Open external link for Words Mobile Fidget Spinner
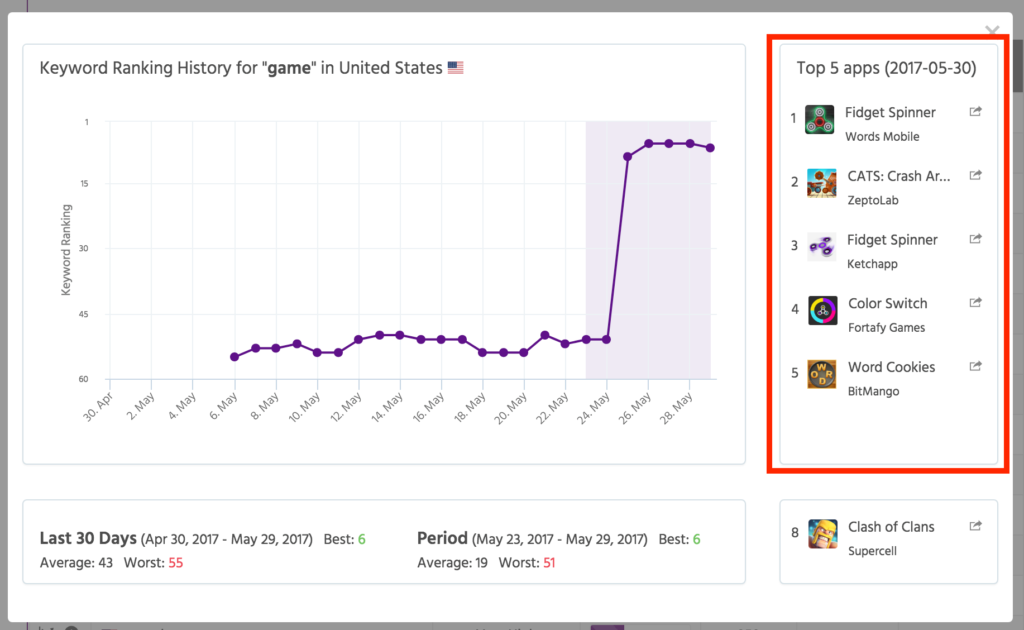Image resolution: width=1024 pixels, height=630 pixels. 975,112
